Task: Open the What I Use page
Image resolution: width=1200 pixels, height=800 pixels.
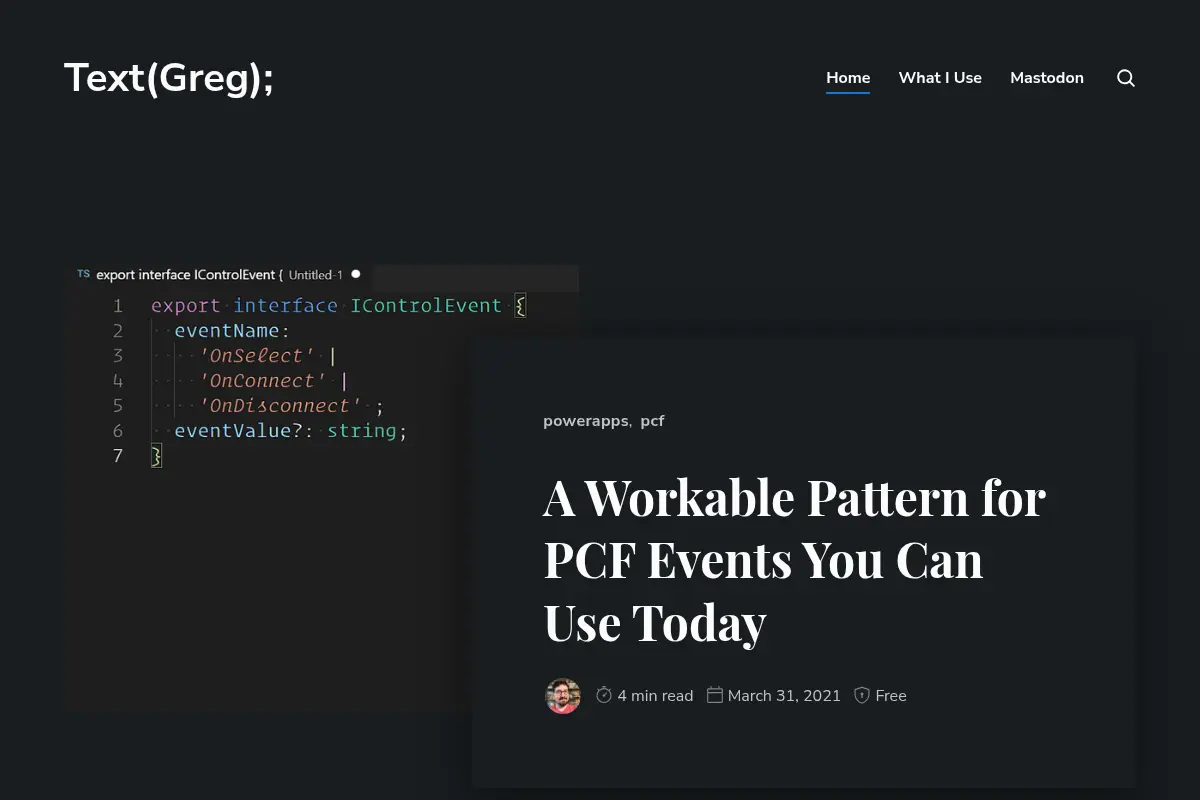Action: (940, 78)
